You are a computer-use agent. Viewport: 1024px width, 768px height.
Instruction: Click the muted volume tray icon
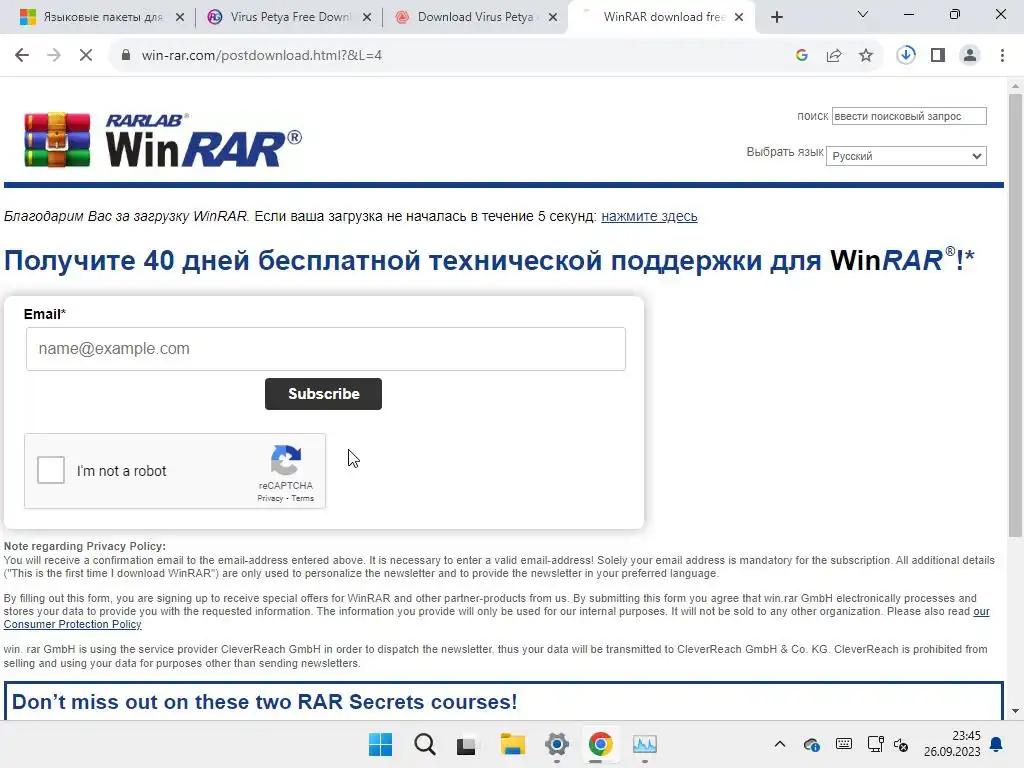coord(901,744)
